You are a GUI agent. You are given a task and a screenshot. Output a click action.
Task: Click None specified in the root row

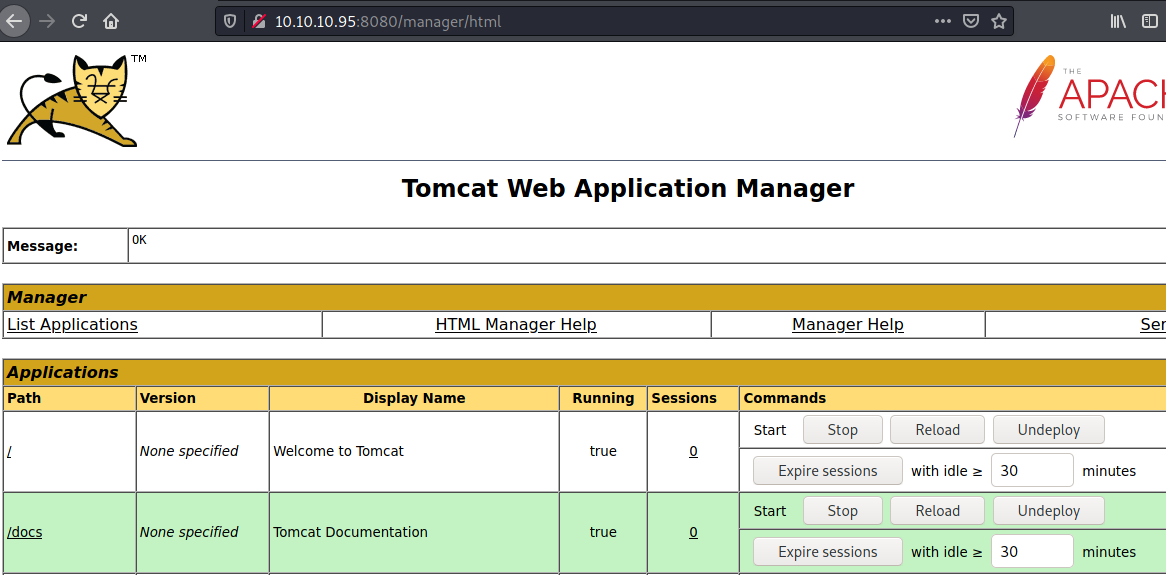pos(189,451)
